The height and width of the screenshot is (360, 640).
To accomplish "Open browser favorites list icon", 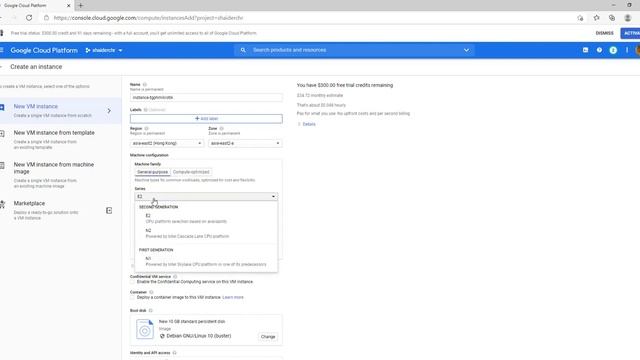I will click(x=596, y=18).
